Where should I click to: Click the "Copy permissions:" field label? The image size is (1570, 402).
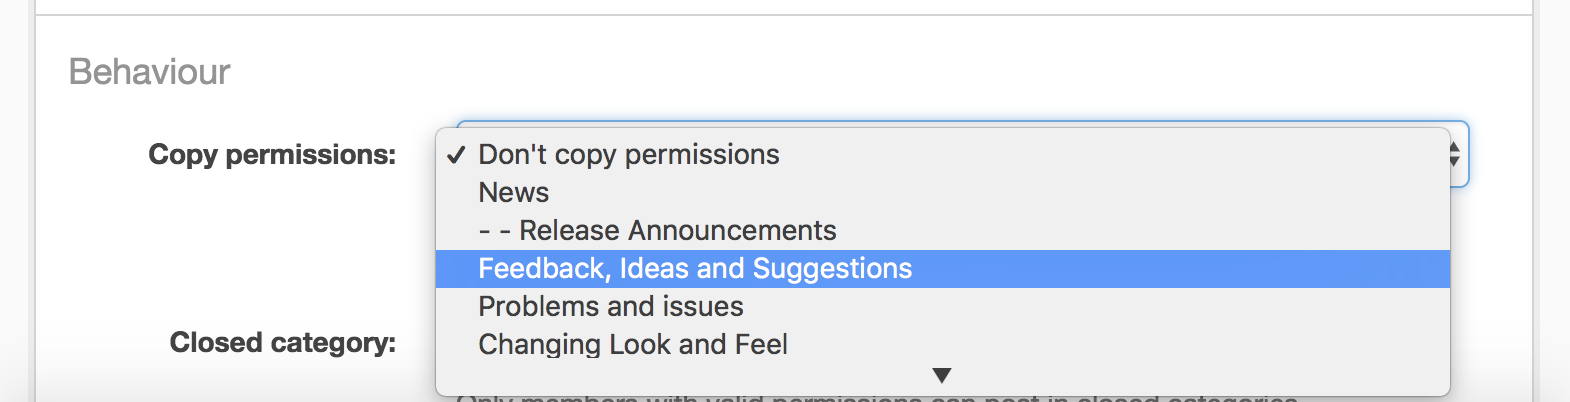272,155
